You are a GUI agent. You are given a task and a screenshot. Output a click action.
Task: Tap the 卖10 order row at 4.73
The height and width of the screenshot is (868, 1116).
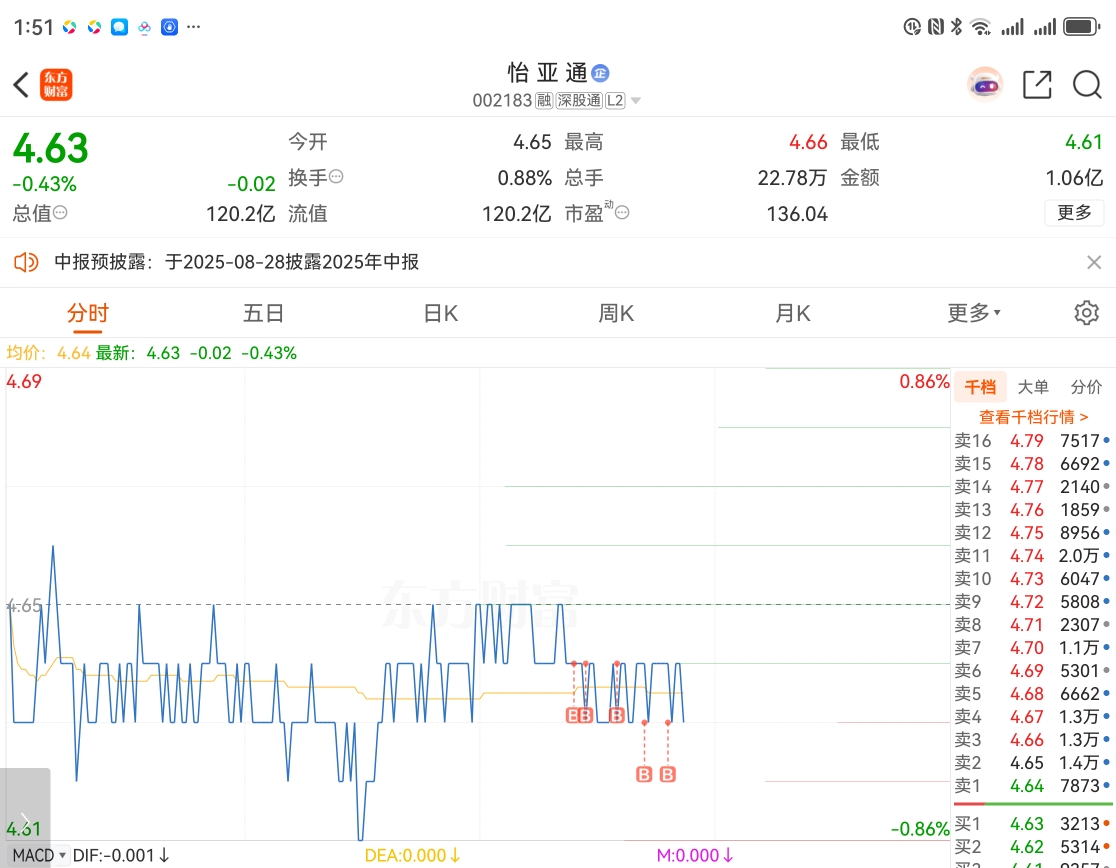coord(1033,579)
